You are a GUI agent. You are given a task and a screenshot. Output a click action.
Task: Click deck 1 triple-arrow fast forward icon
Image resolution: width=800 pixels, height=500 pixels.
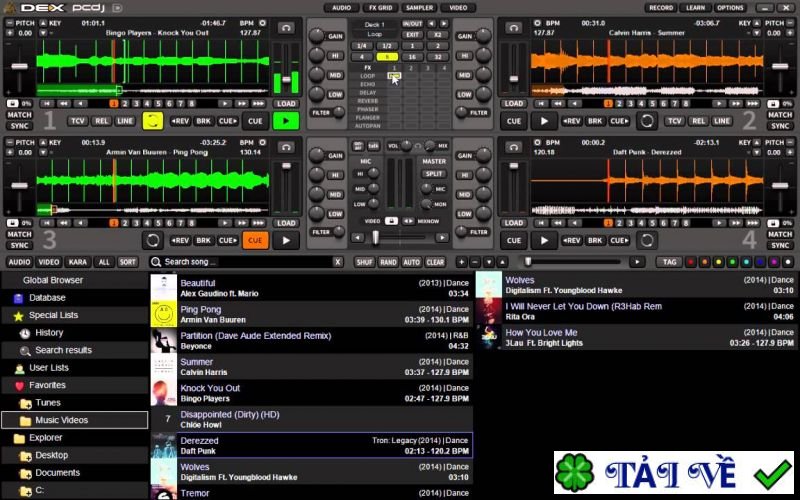click(258, 104)
